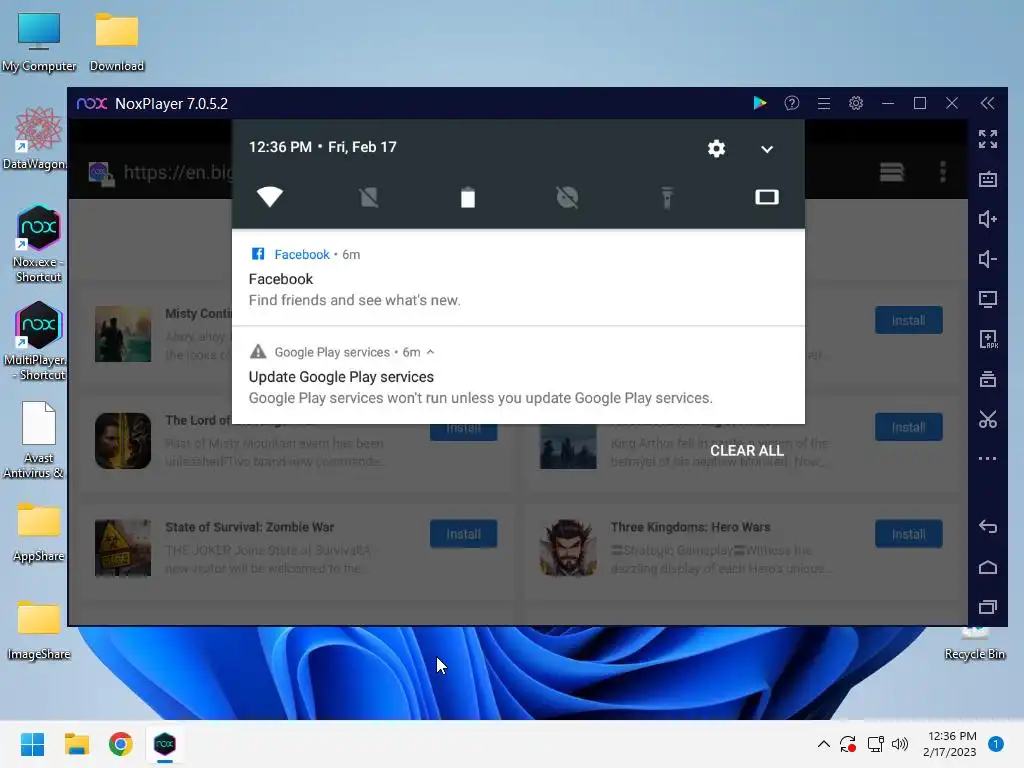This screenshot has width=1024, height=768.
Task: Select ImageShare folder on desktop
Action: pos(39,630)
